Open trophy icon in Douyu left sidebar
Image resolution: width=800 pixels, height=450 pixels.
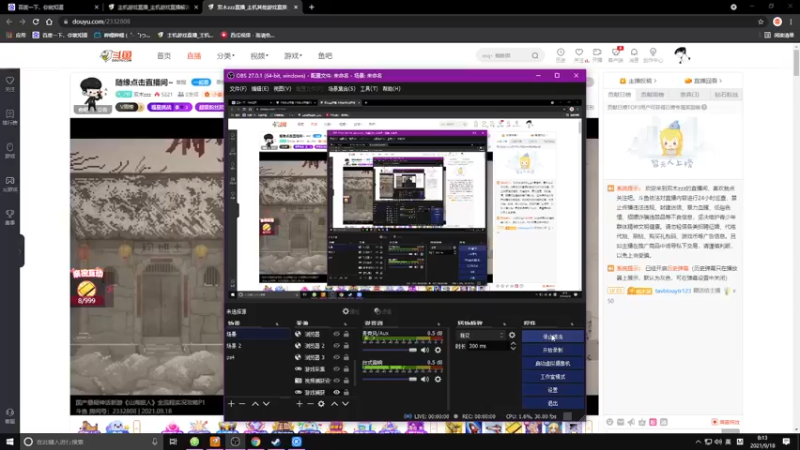point(10,214)
